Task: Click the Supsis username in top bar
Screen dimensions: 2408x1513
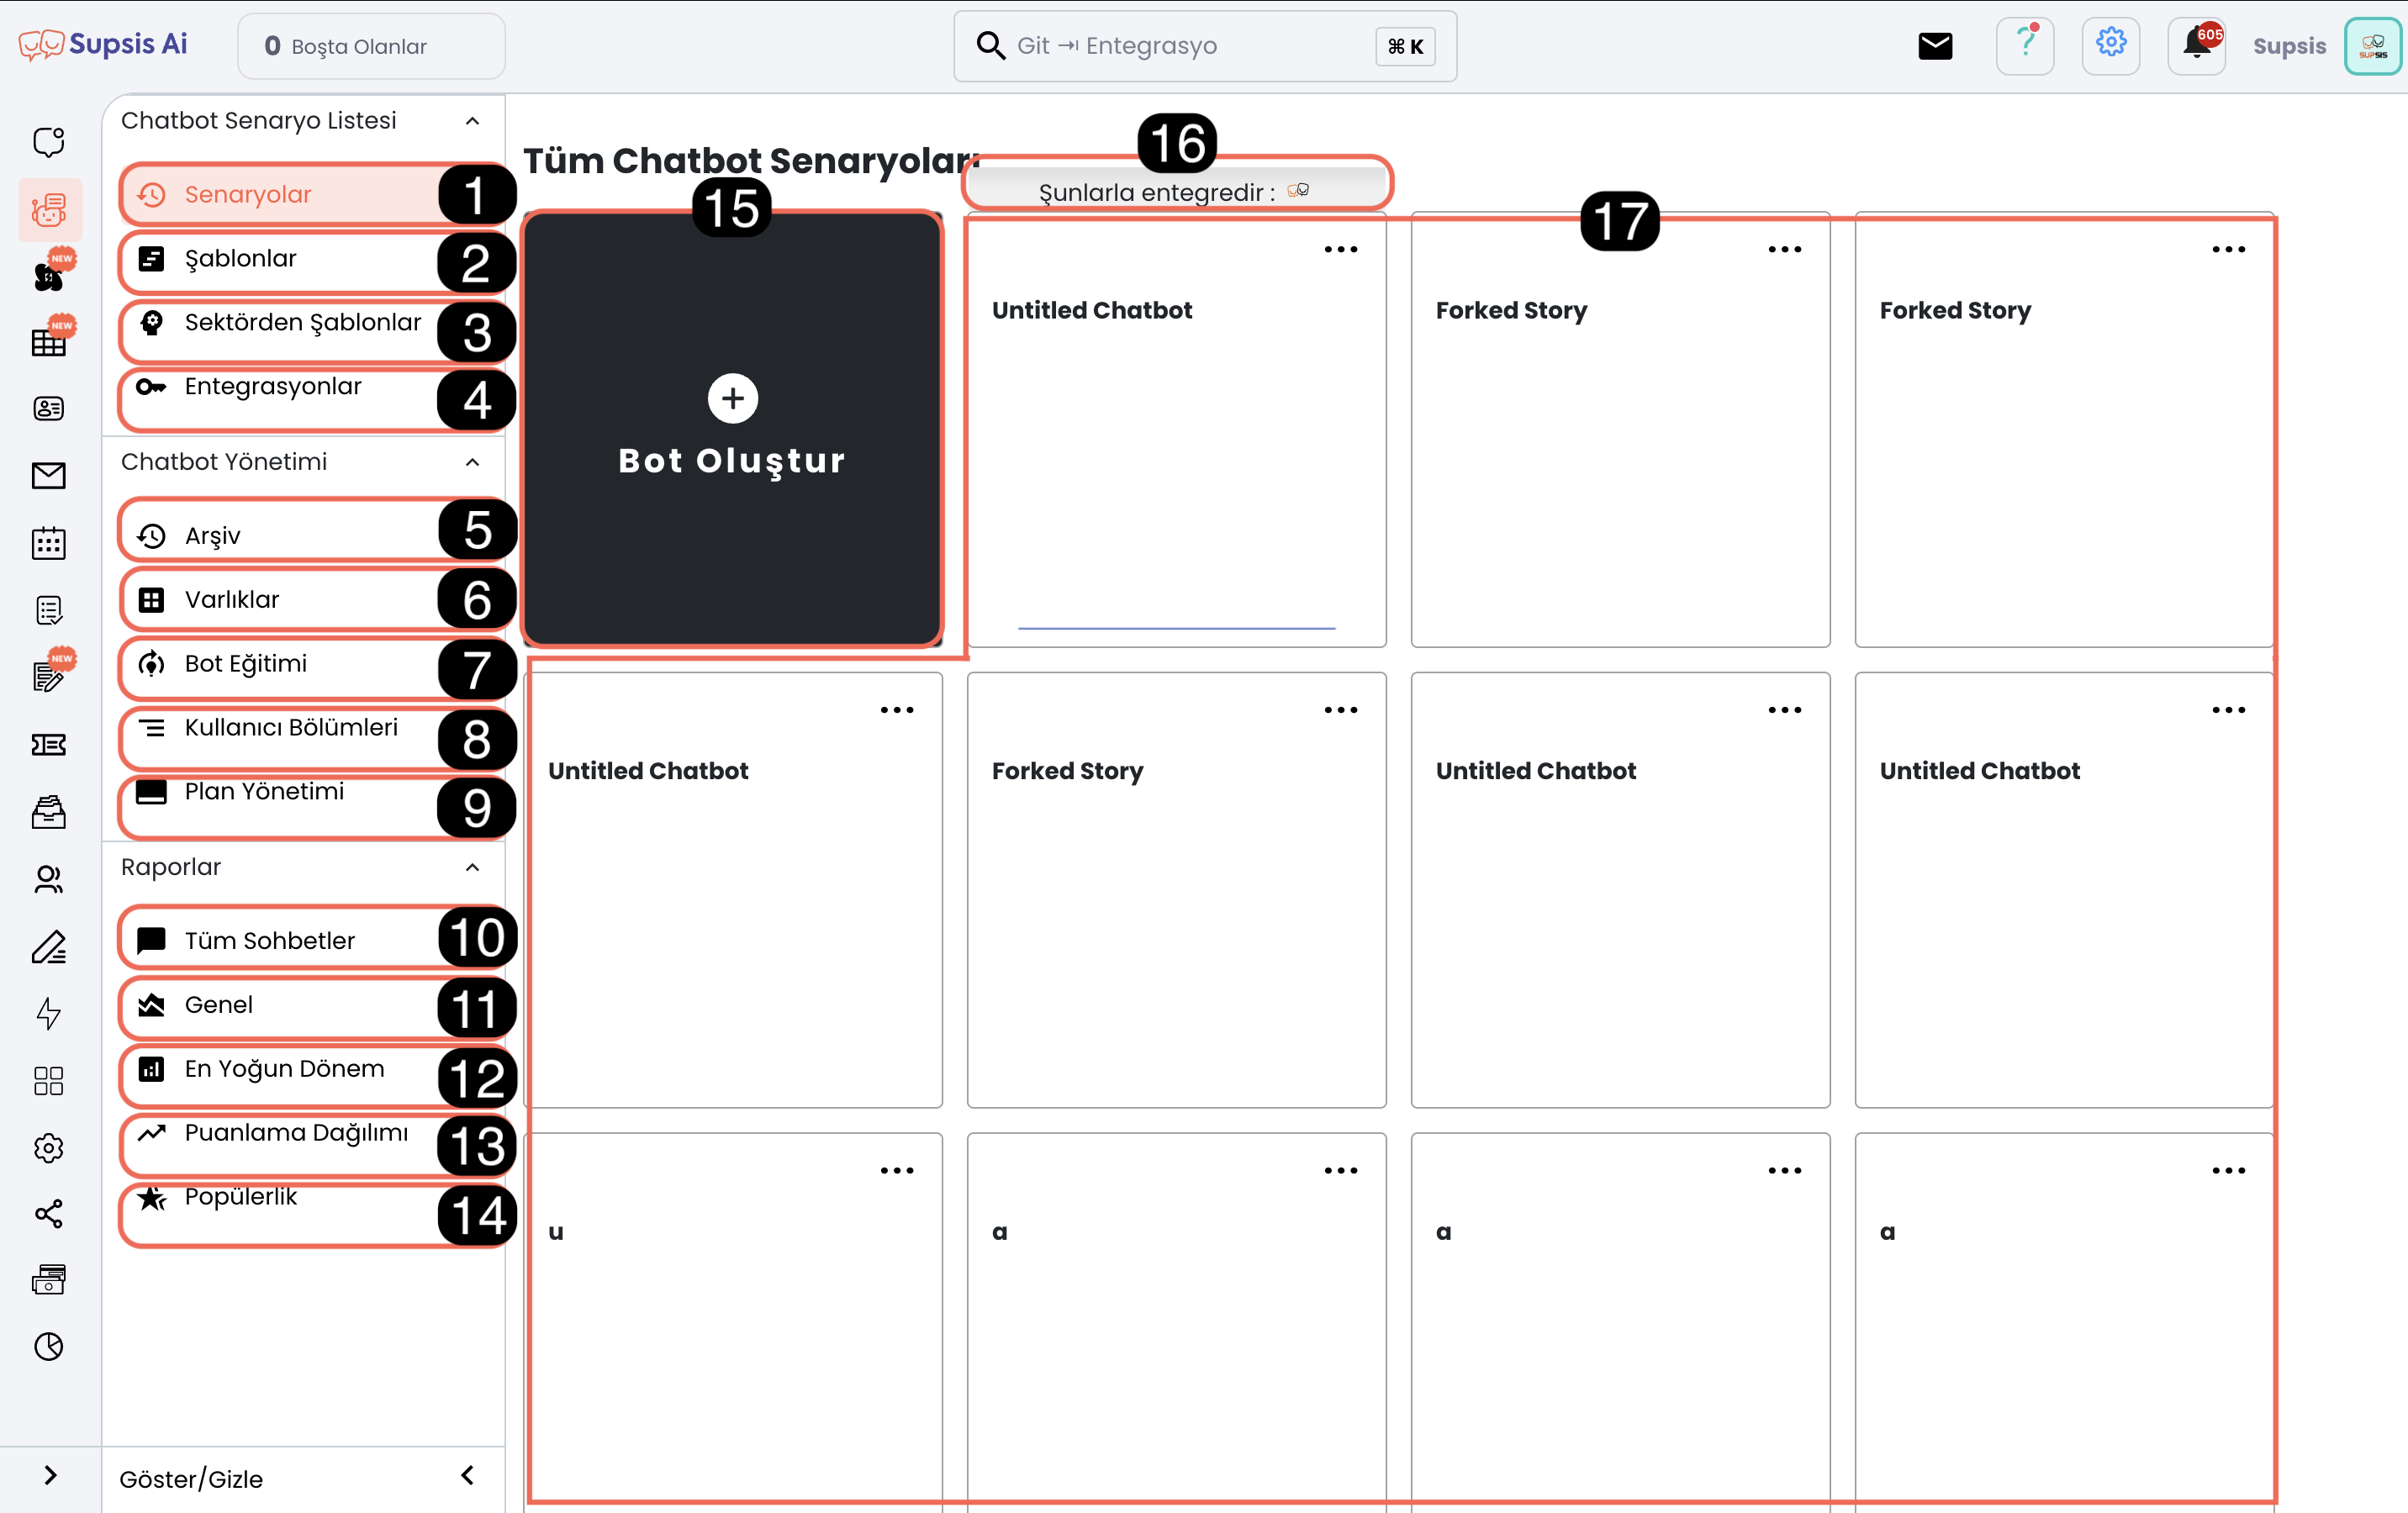Action: point(2289,46)
